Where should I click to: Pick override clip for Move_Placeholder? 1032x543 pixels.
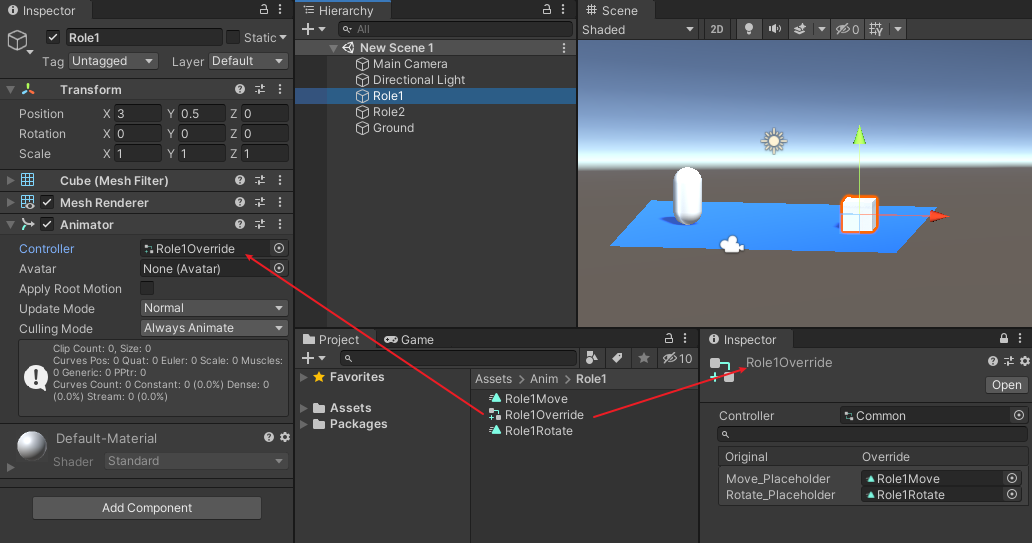[x=1012, y=478]
